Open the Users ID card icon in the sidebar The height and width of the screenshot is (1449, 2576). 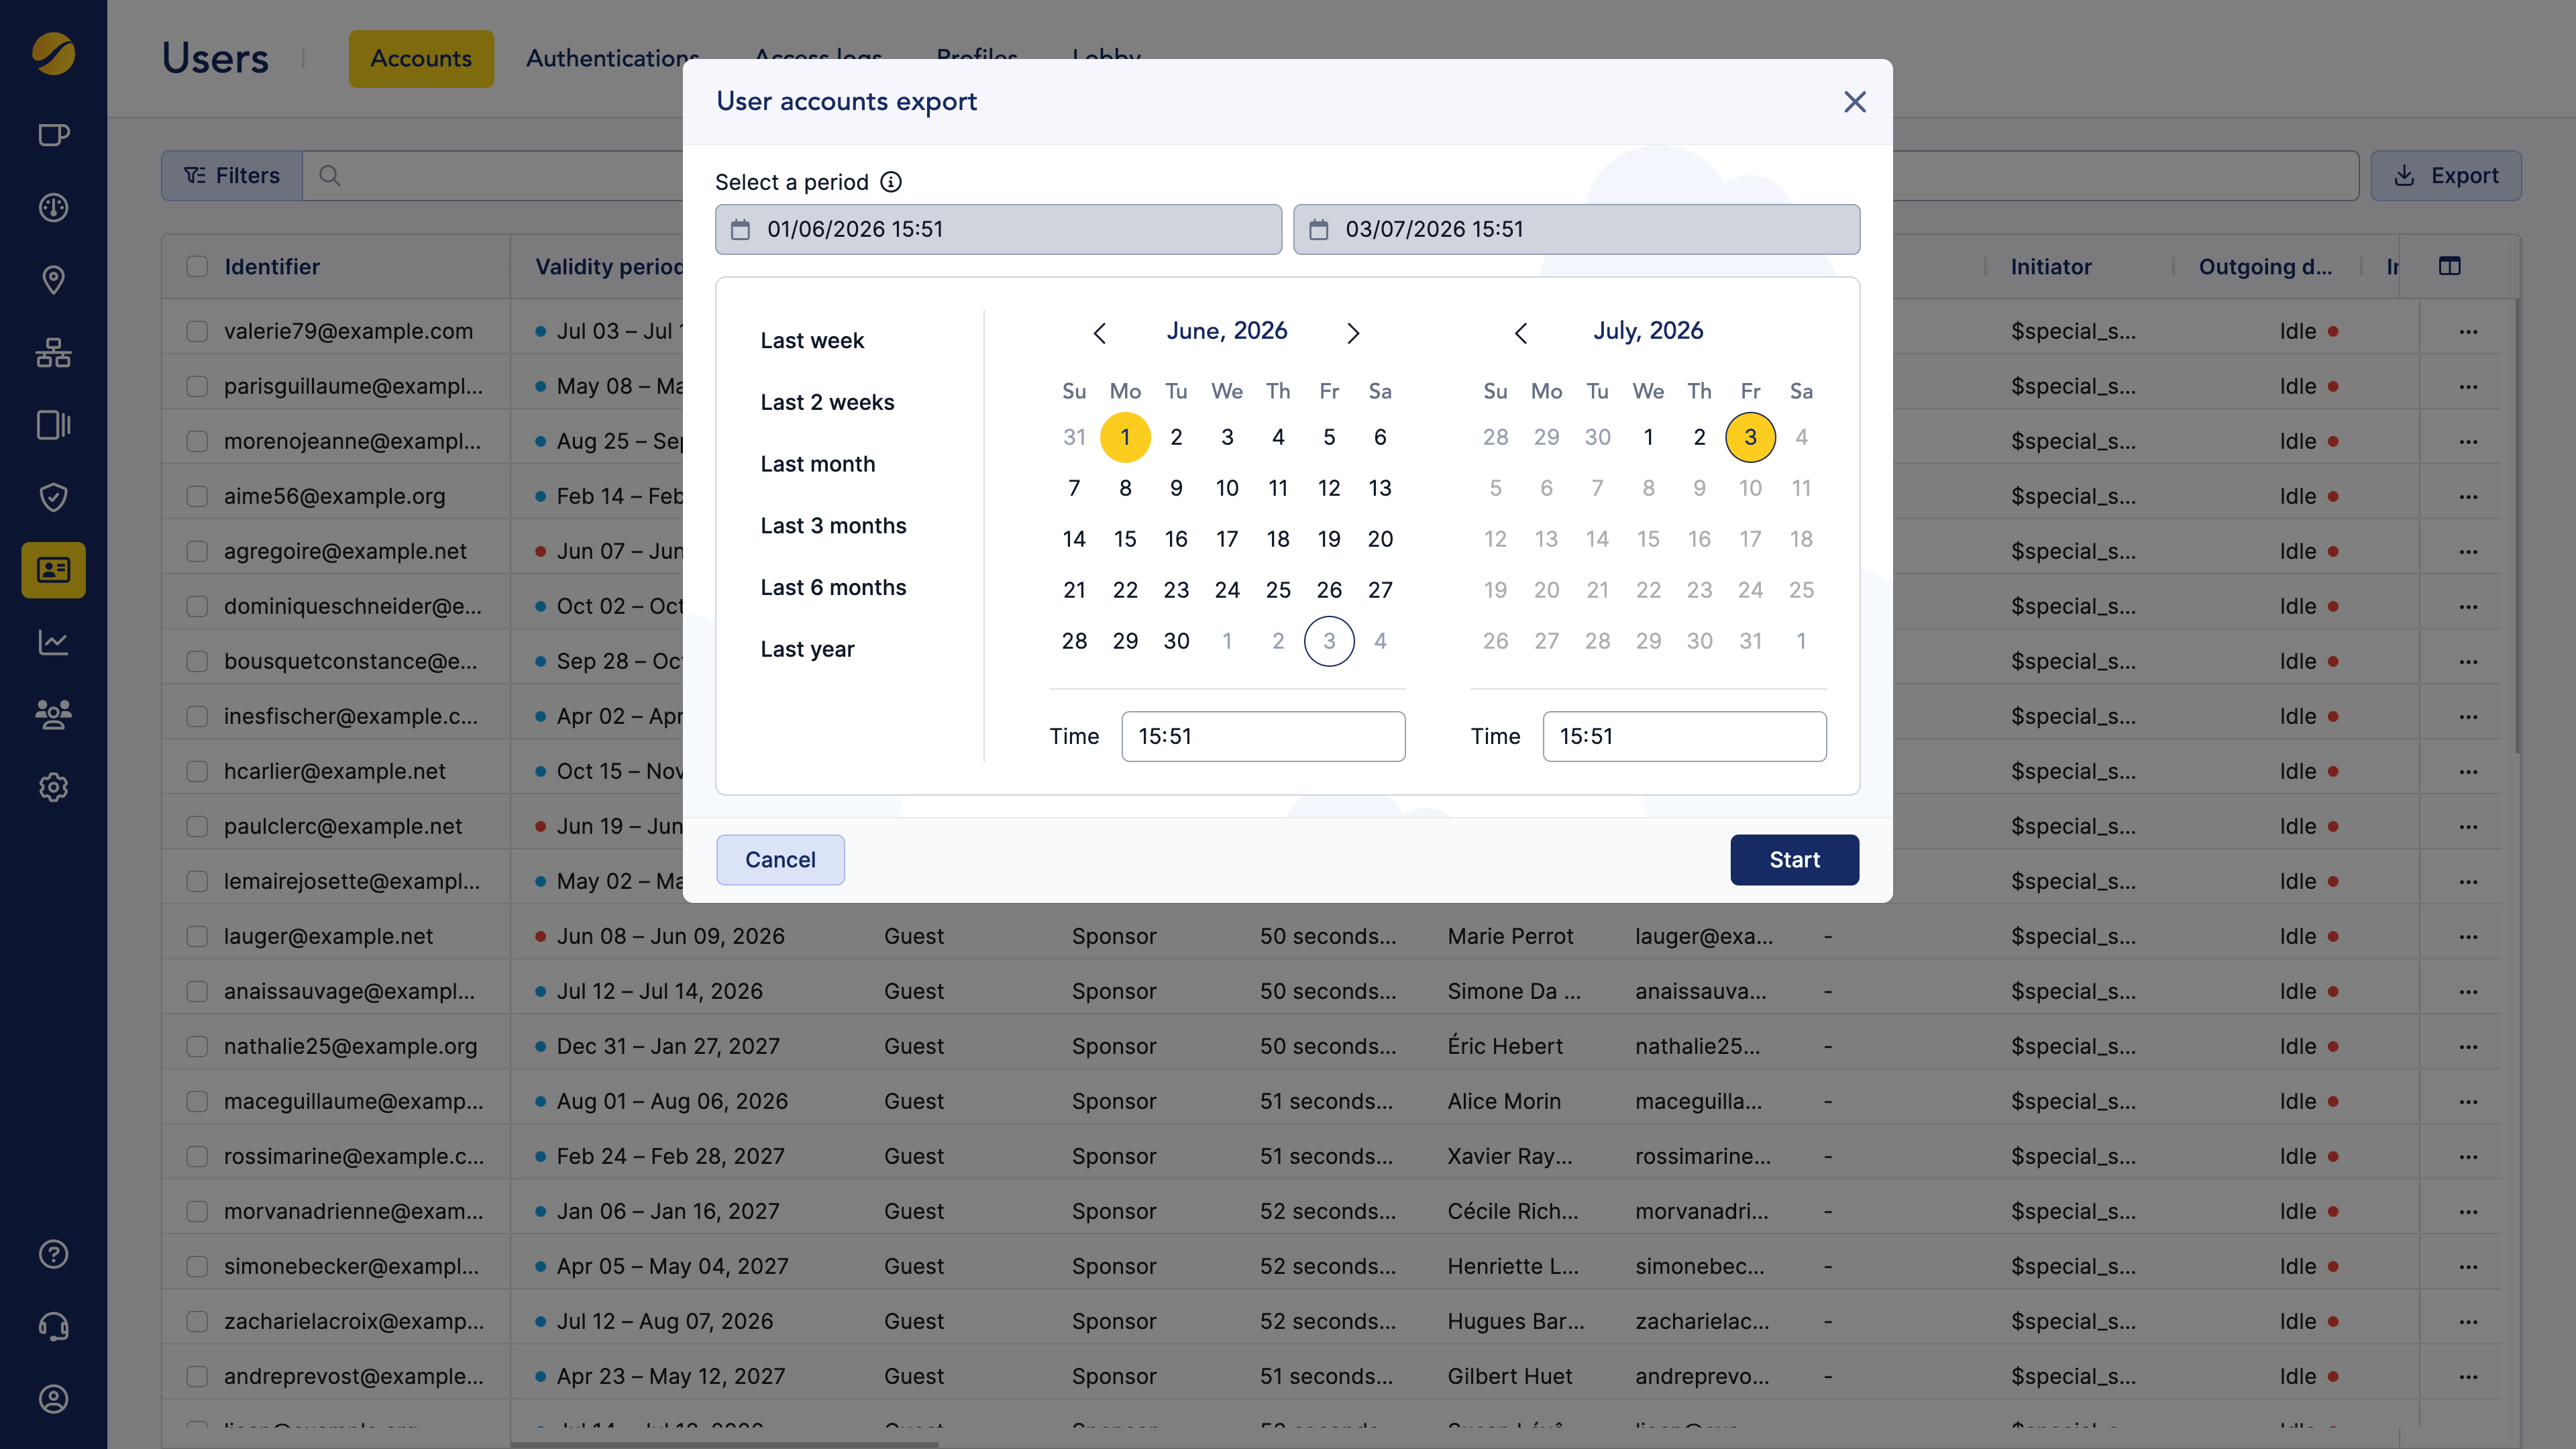(x=53, y=570)
